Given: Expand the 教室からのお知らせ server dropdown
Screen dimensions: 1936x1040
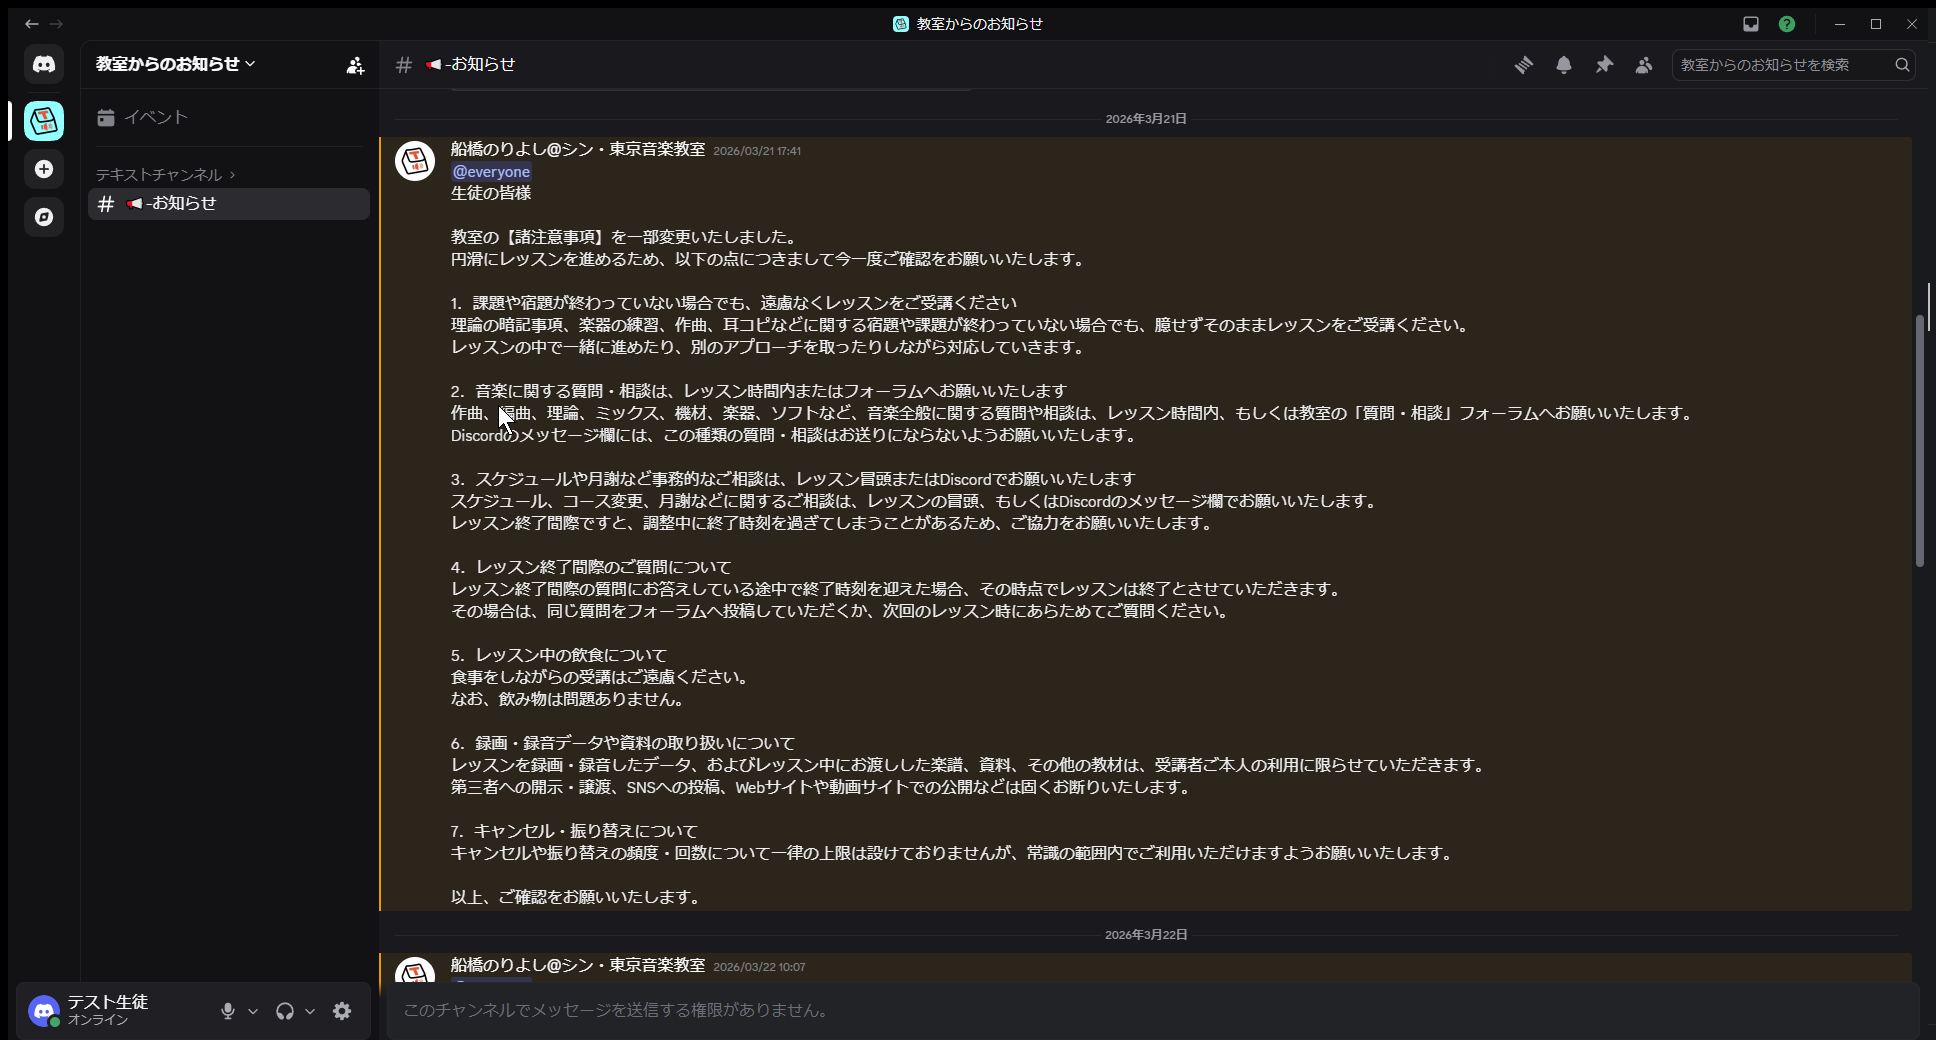Looking at the screenshot, I should (x=176, y=64).
